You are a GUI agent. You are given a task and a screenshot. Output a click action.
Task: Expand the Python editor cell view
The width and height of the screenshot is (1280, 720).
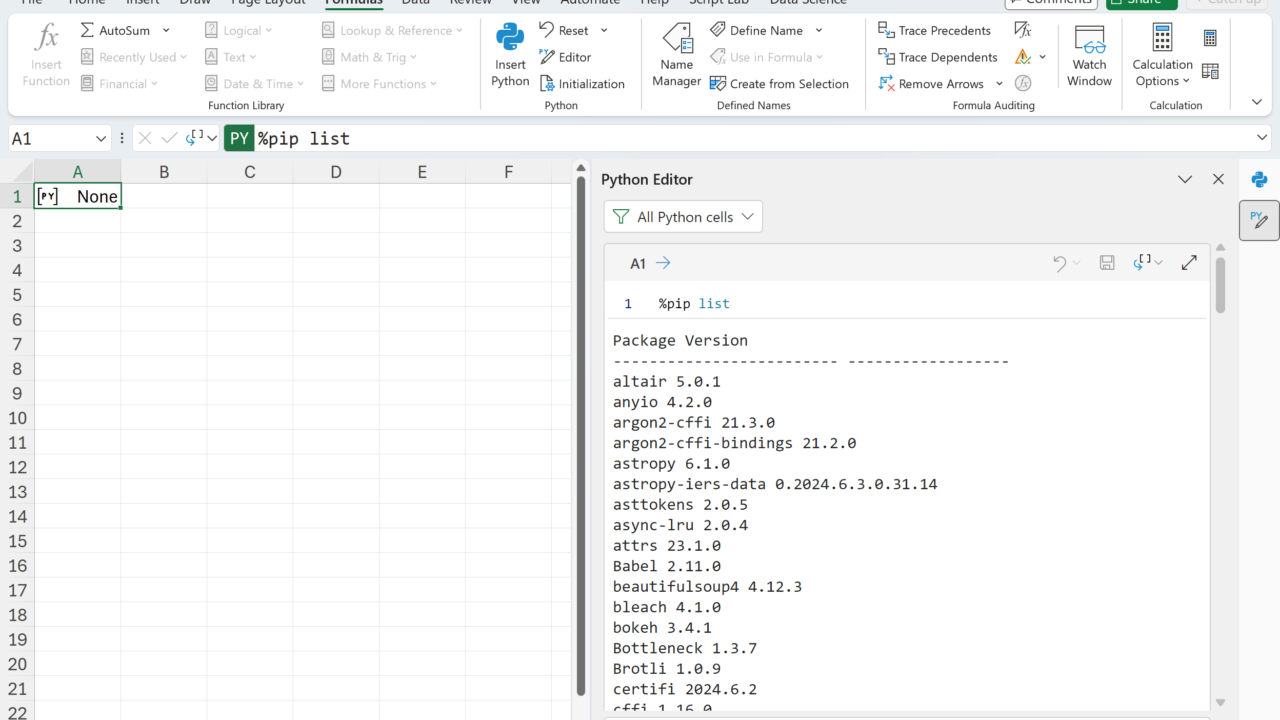click(x=1189, y=263)
